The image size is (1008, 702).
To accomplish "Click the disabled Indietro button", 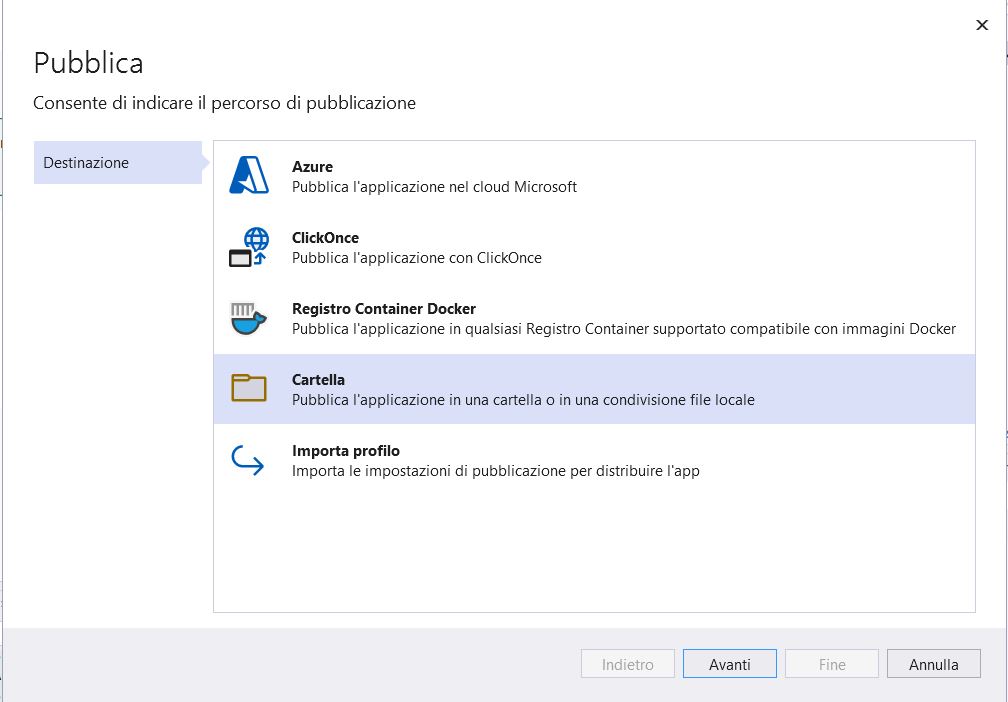I will (627, 664).
